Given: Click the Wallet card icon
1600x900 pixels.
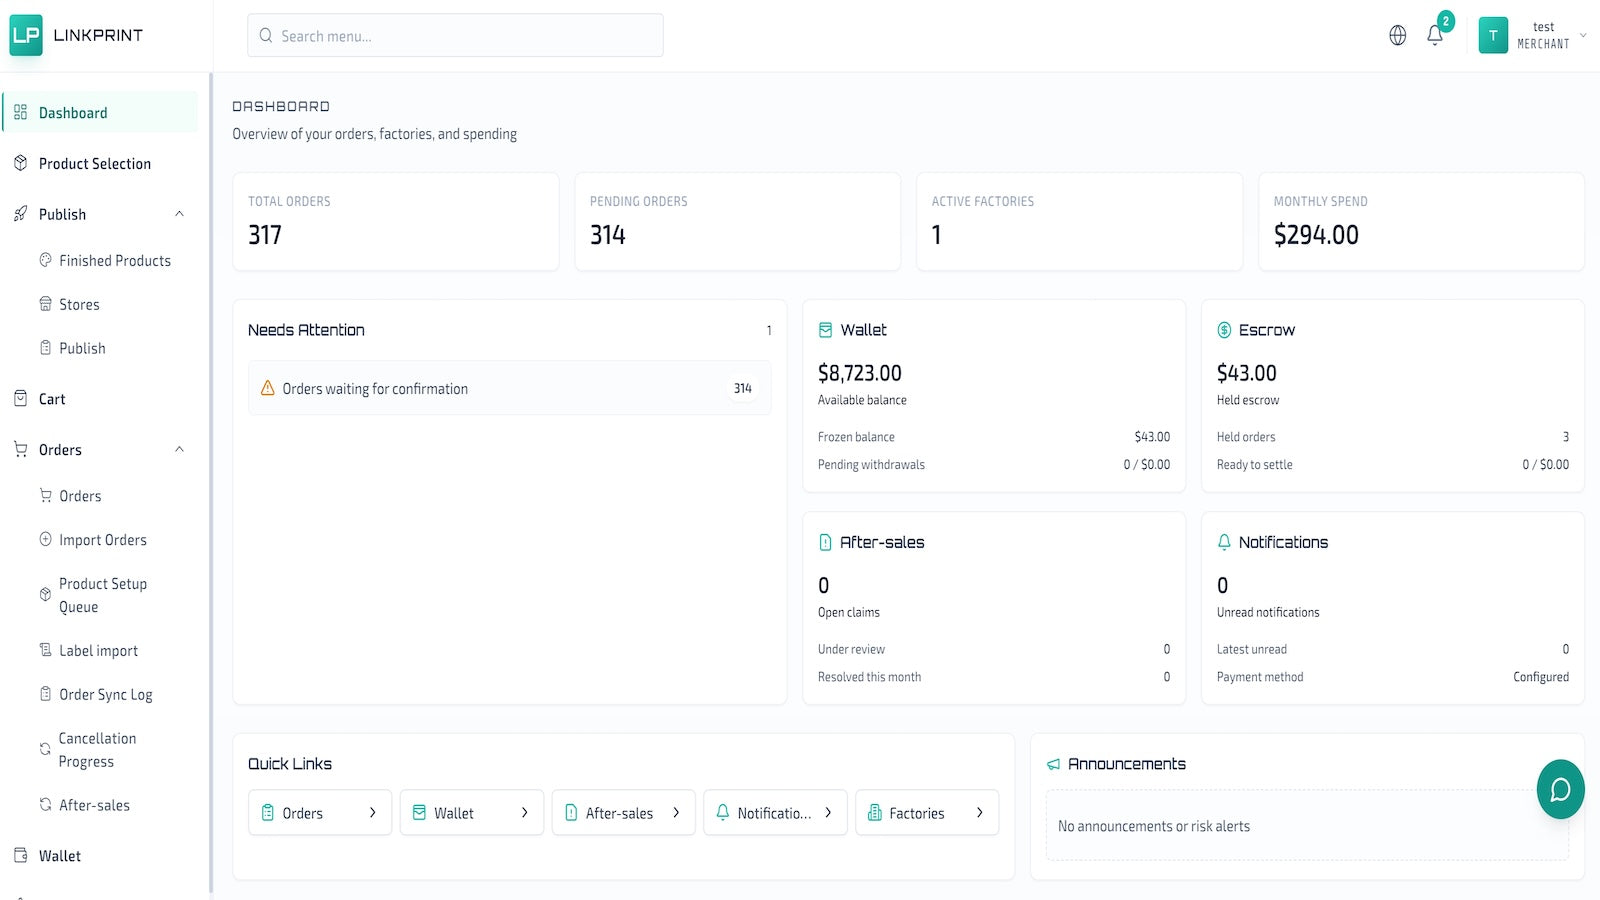Looking at the screenshot, I should click(x=825, y=330).
